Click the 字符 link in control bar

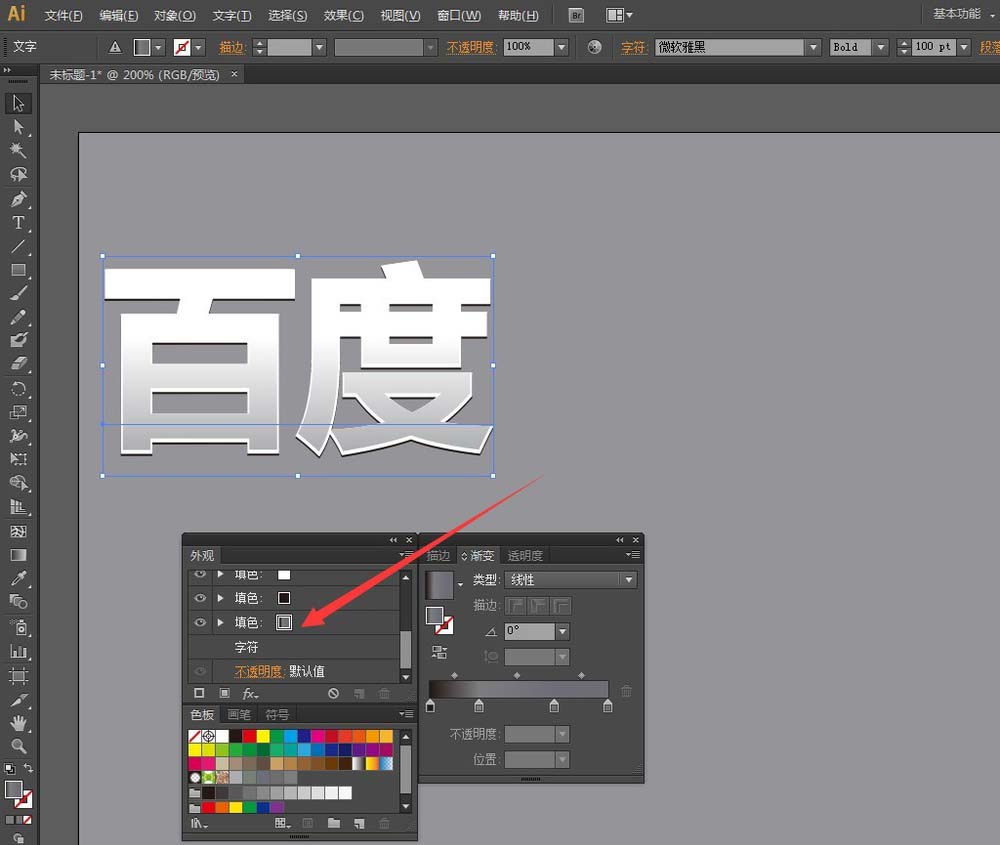pyautogui.click(x=633, y=47)
